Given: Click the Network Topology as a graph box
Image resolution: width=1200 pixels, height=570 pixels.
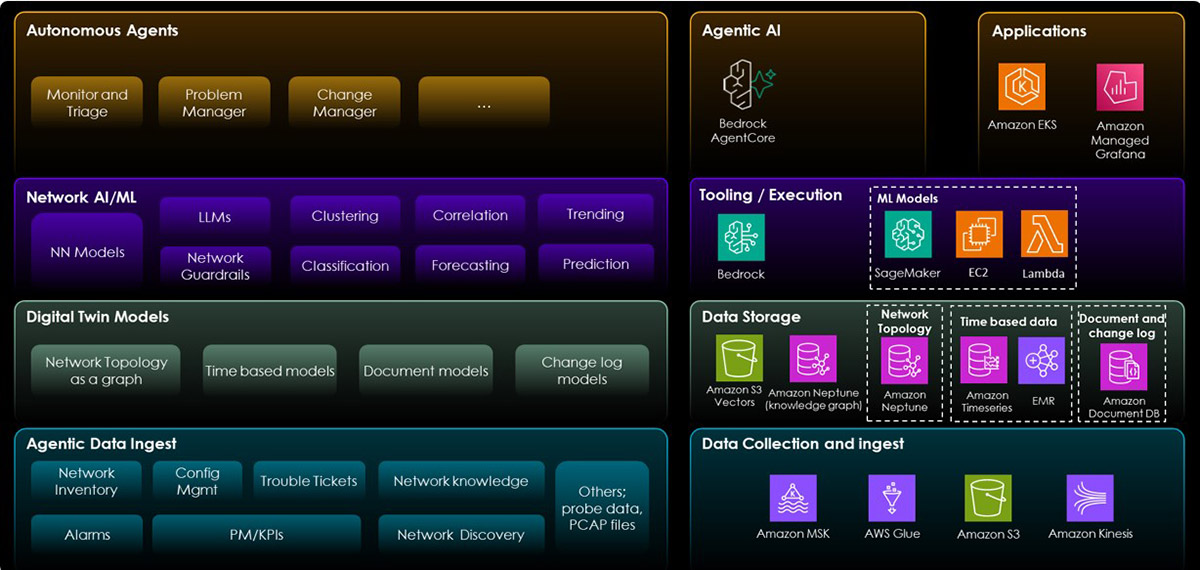Looking at the screenshot, I should [x=106, y=371].
